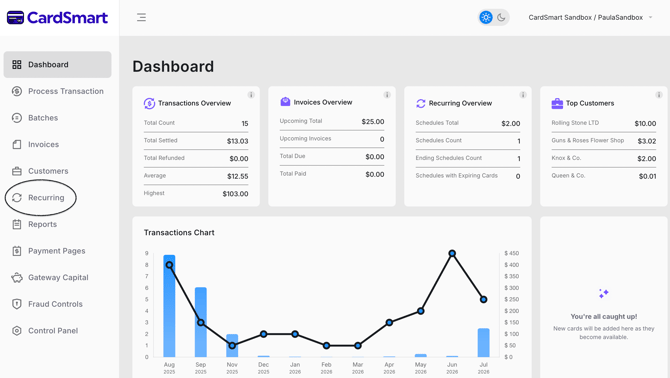Click the Batches sidebar icon
The height and width of the screenshot is (378, 670).
coord(17,118)
